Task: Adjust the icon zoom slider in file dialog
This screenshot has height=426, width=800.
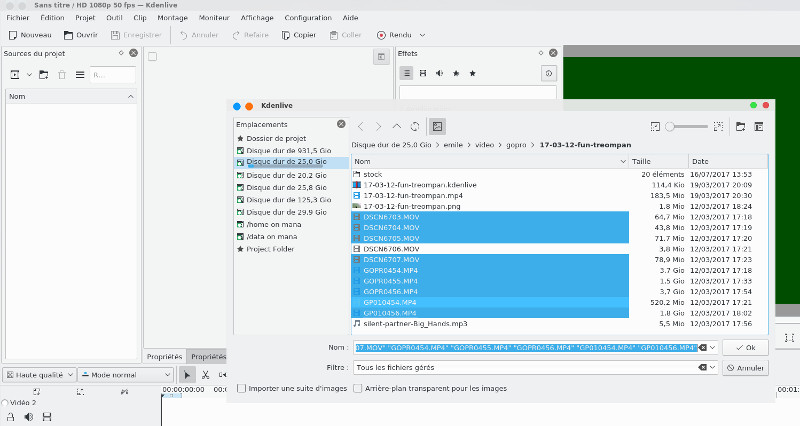Action: pyautogui.click(x=687, y=127)
